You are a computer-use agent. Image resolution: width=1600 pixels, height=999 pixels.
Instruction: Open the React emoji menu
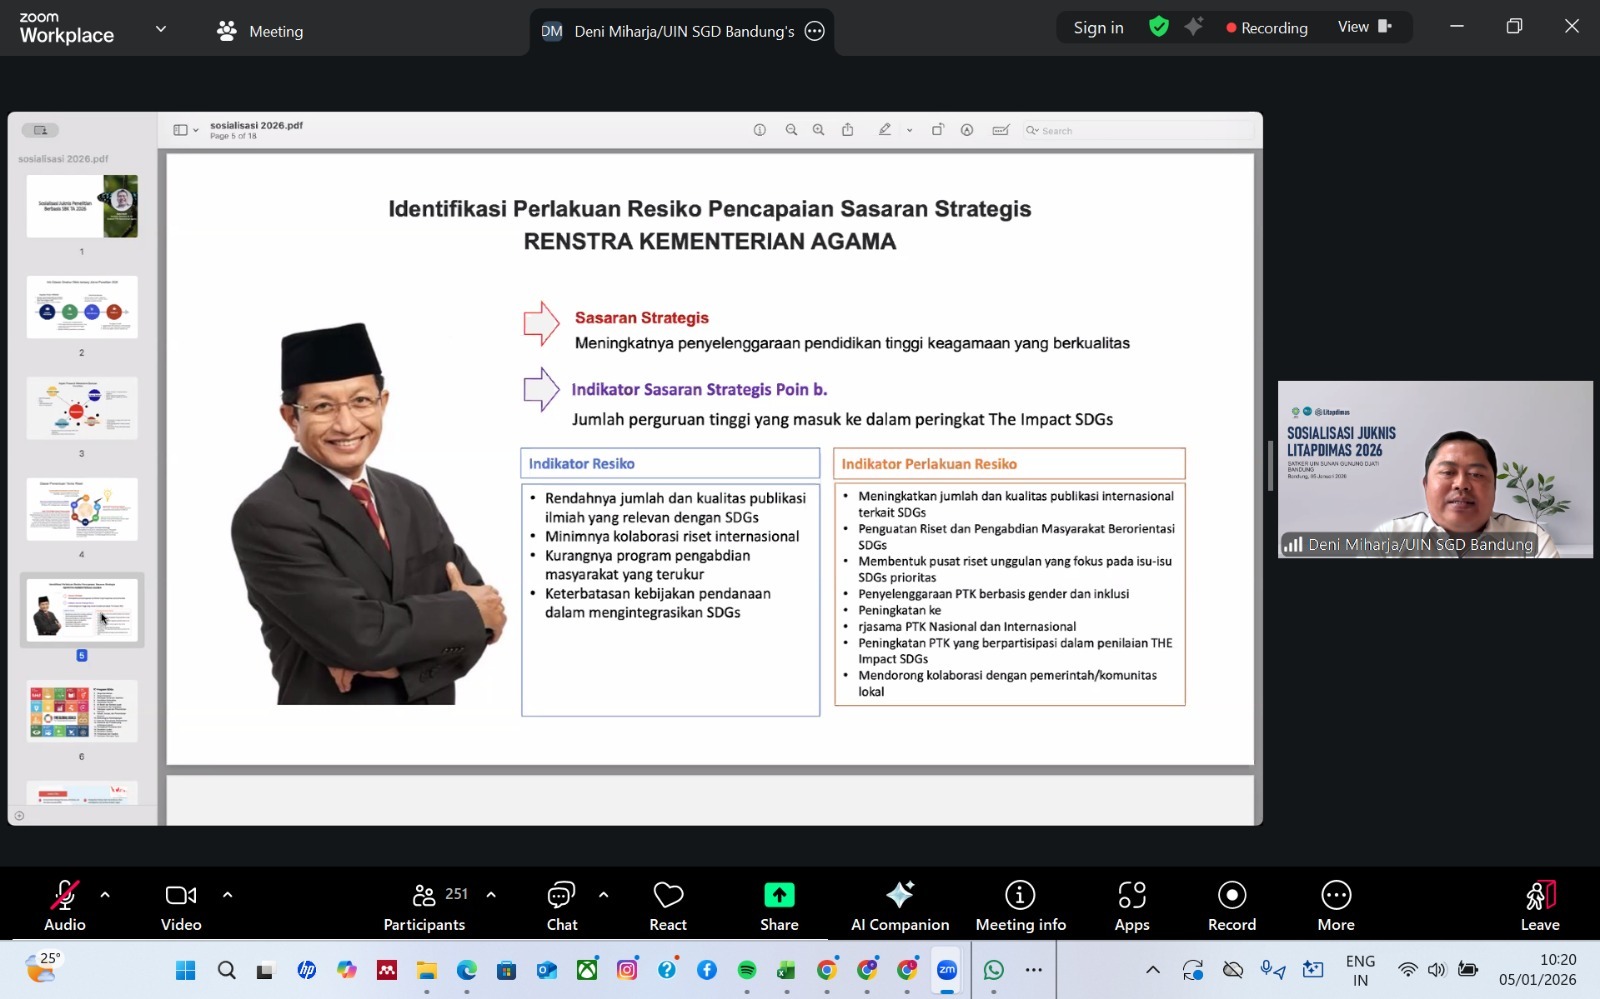668,905
